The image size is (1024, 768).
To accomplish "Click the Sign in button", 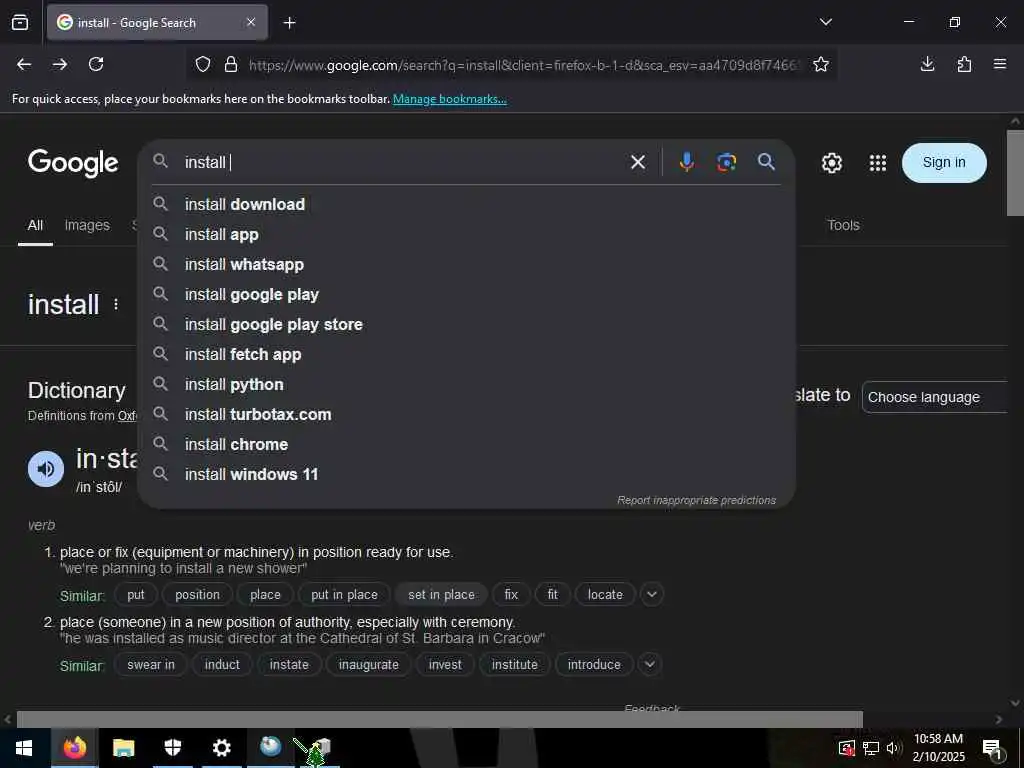I will (944, 163).
